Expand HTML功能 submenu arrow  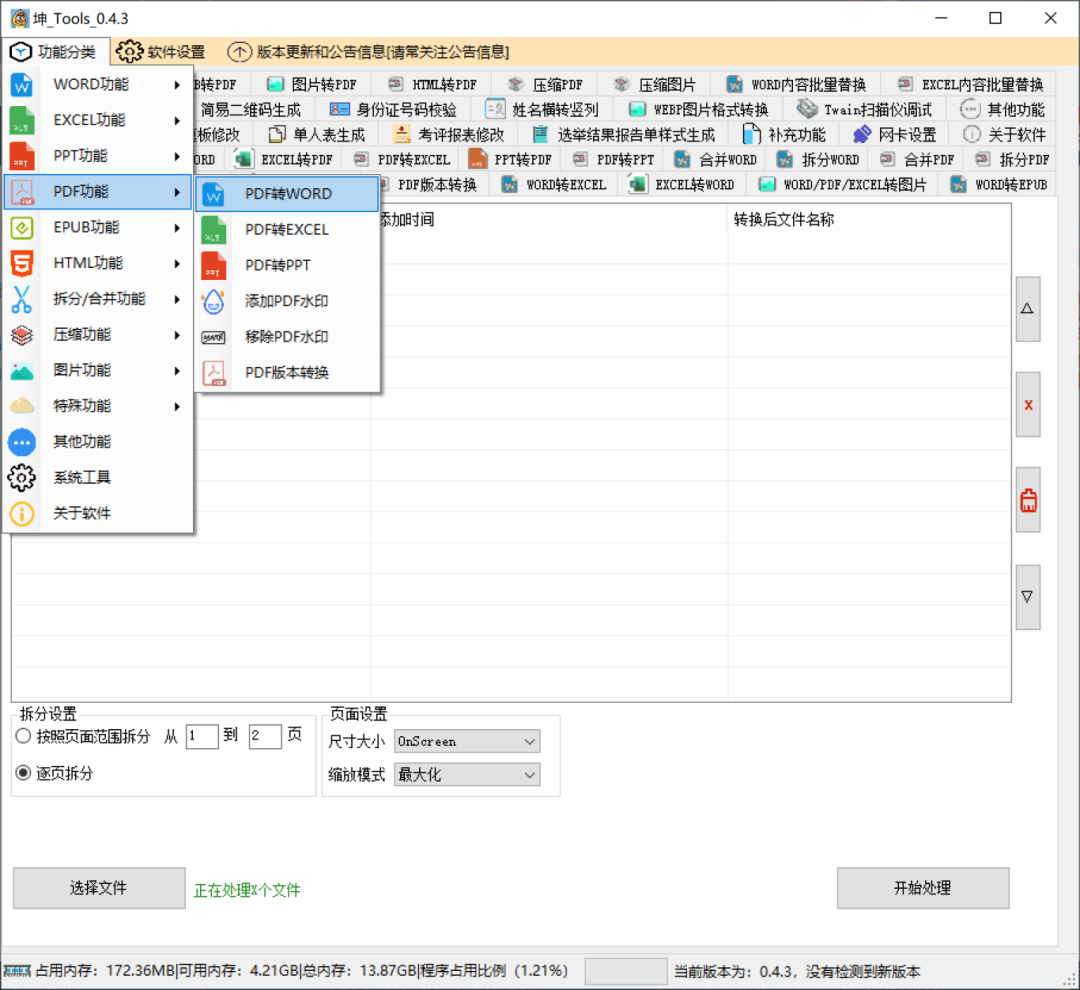[x=177, y=264]
